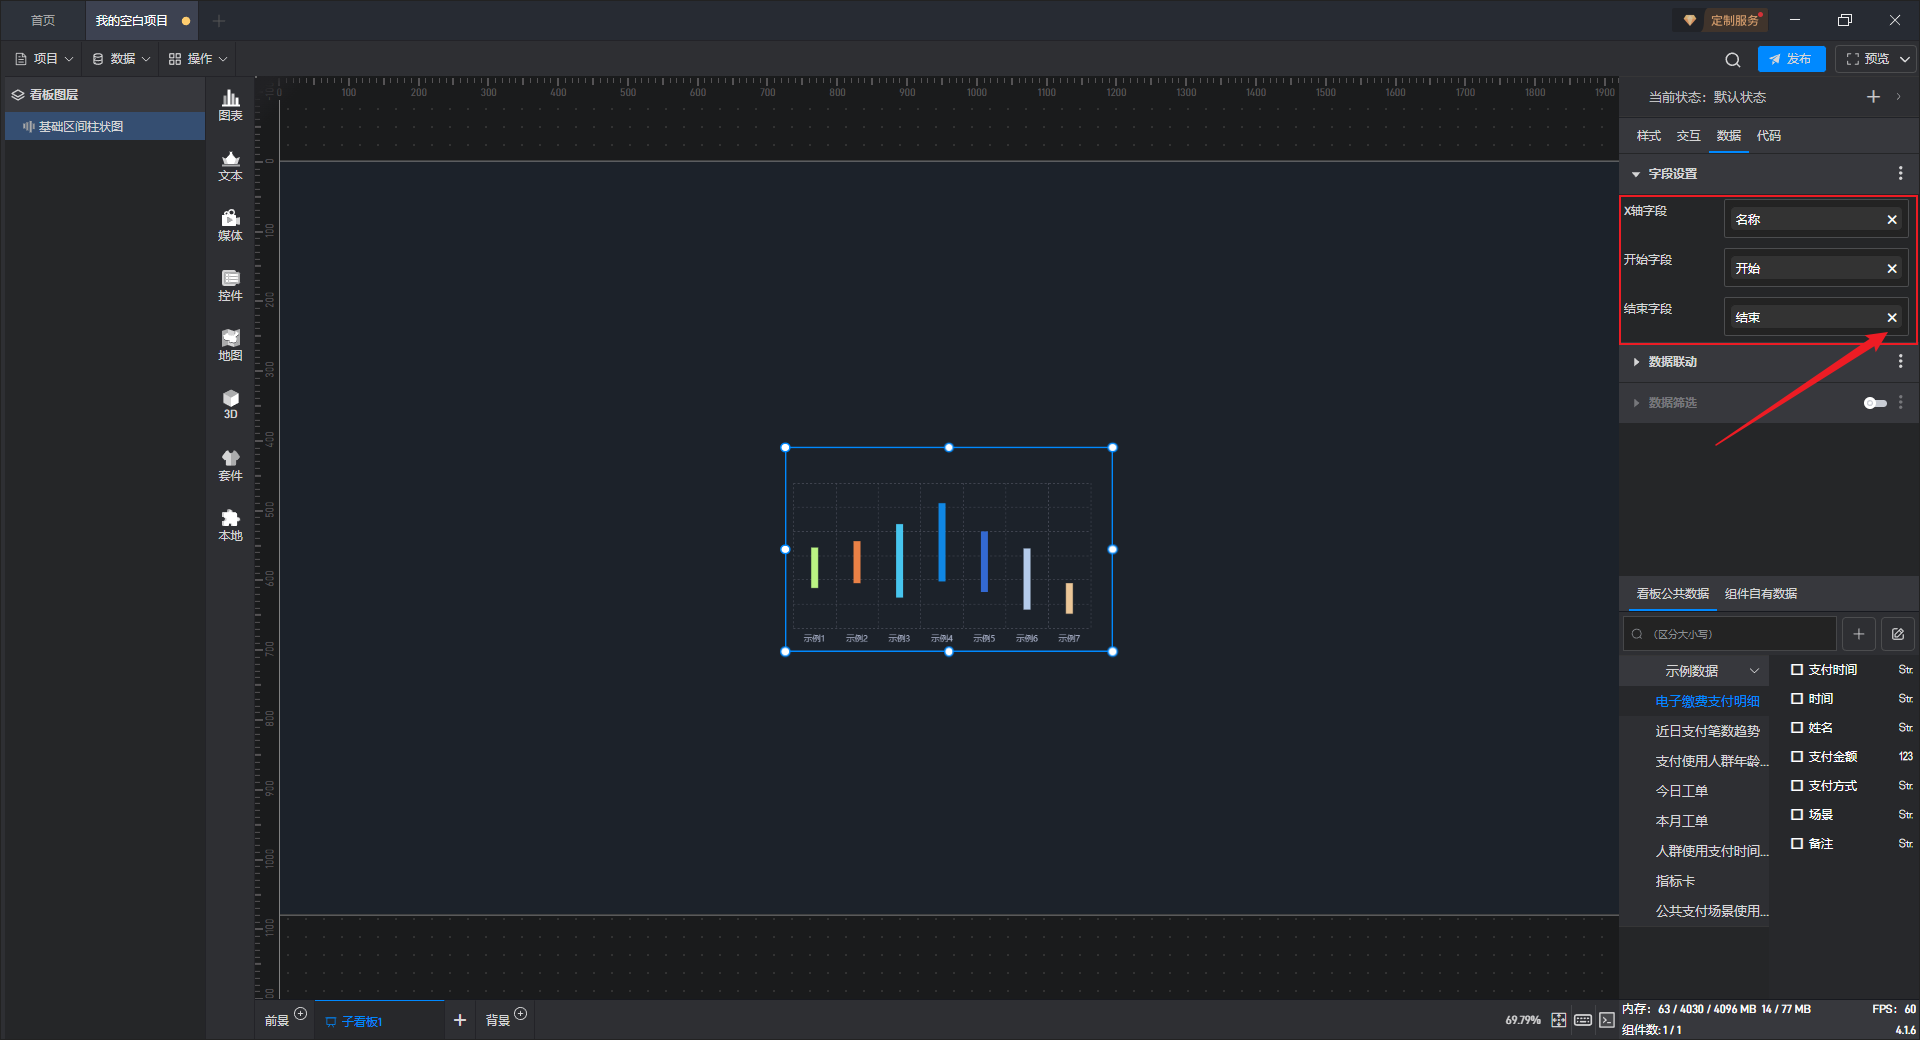
Task: Click the fit-to-screen icon in status bar
Action: tap(1559, 1020)
